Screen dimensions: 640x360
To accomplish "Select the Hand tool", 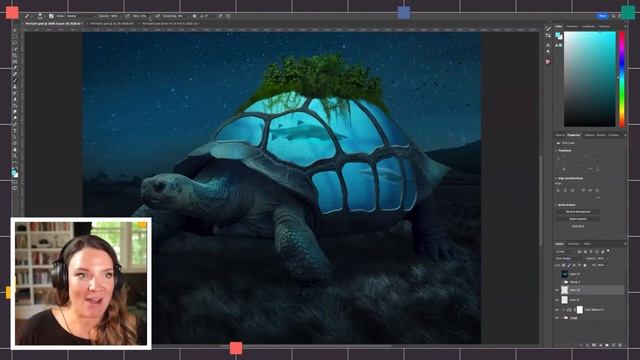I will 15,149.
